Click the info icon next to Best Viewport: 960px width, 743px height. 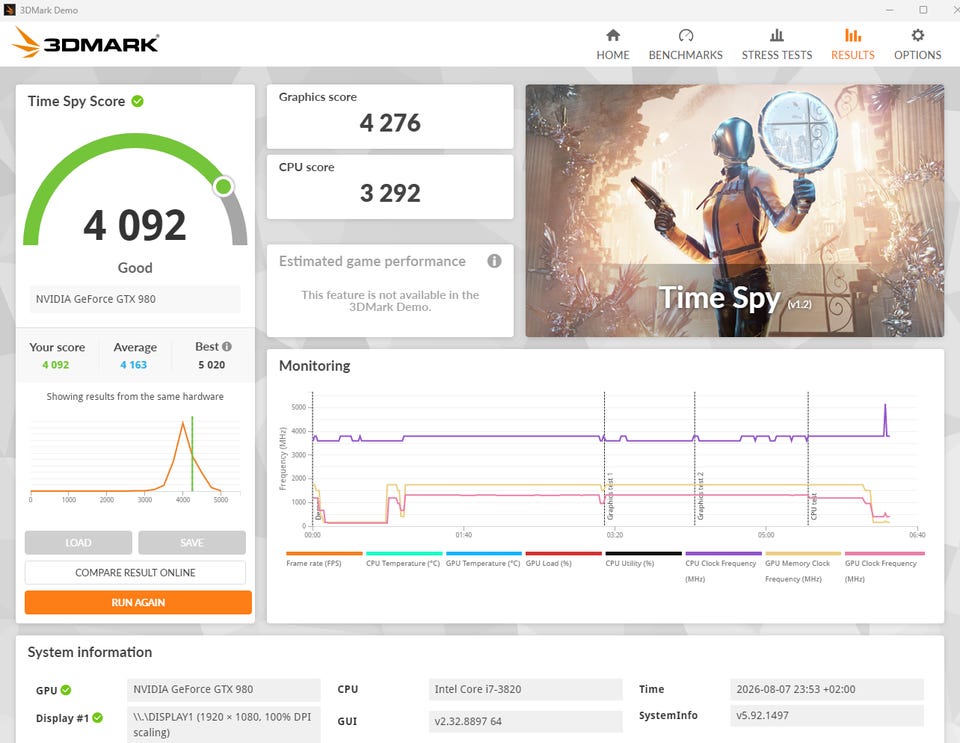[x=227, y=346]
